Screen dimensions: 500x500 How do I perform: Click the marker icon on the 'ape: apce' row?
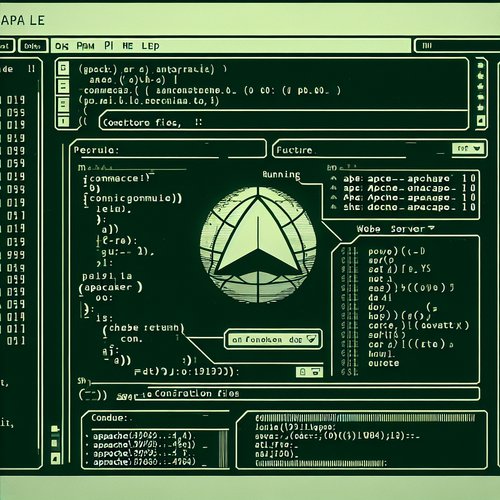pos(334,179)
